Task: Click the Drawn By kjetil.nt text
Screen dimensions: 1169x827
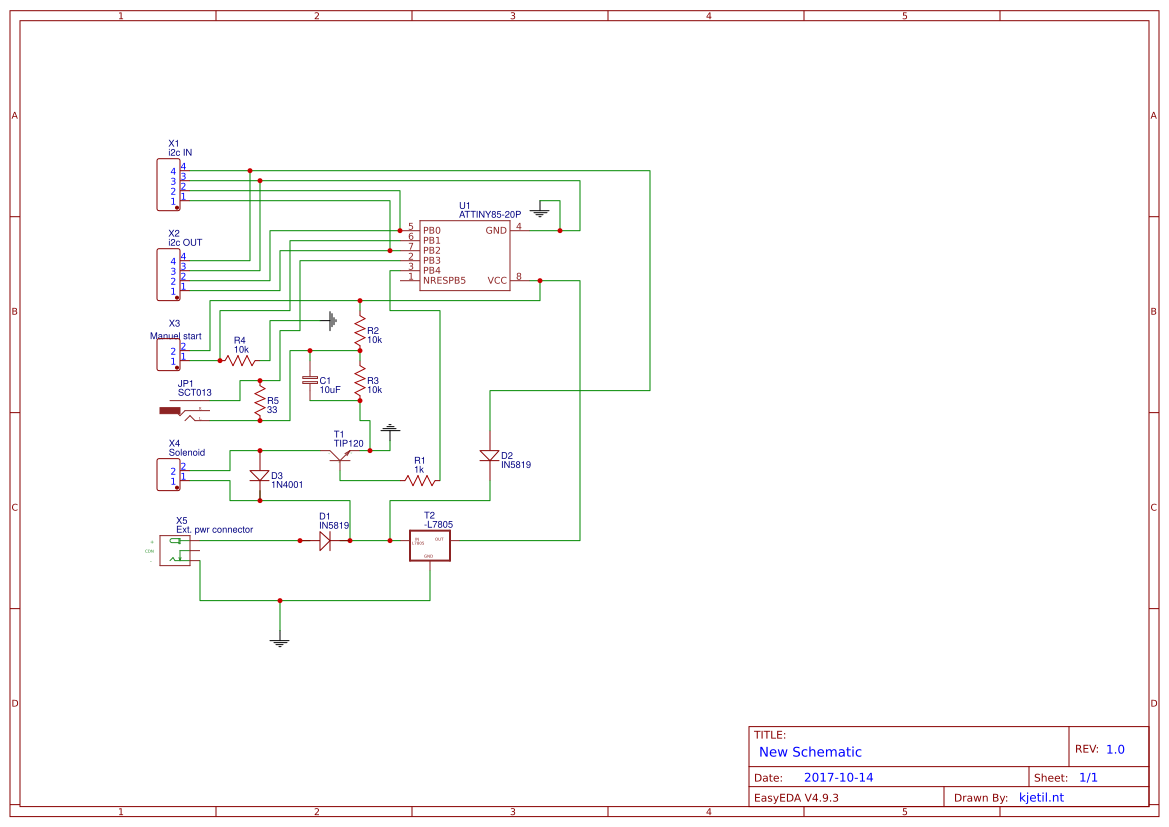Action: pos(1041,796)
